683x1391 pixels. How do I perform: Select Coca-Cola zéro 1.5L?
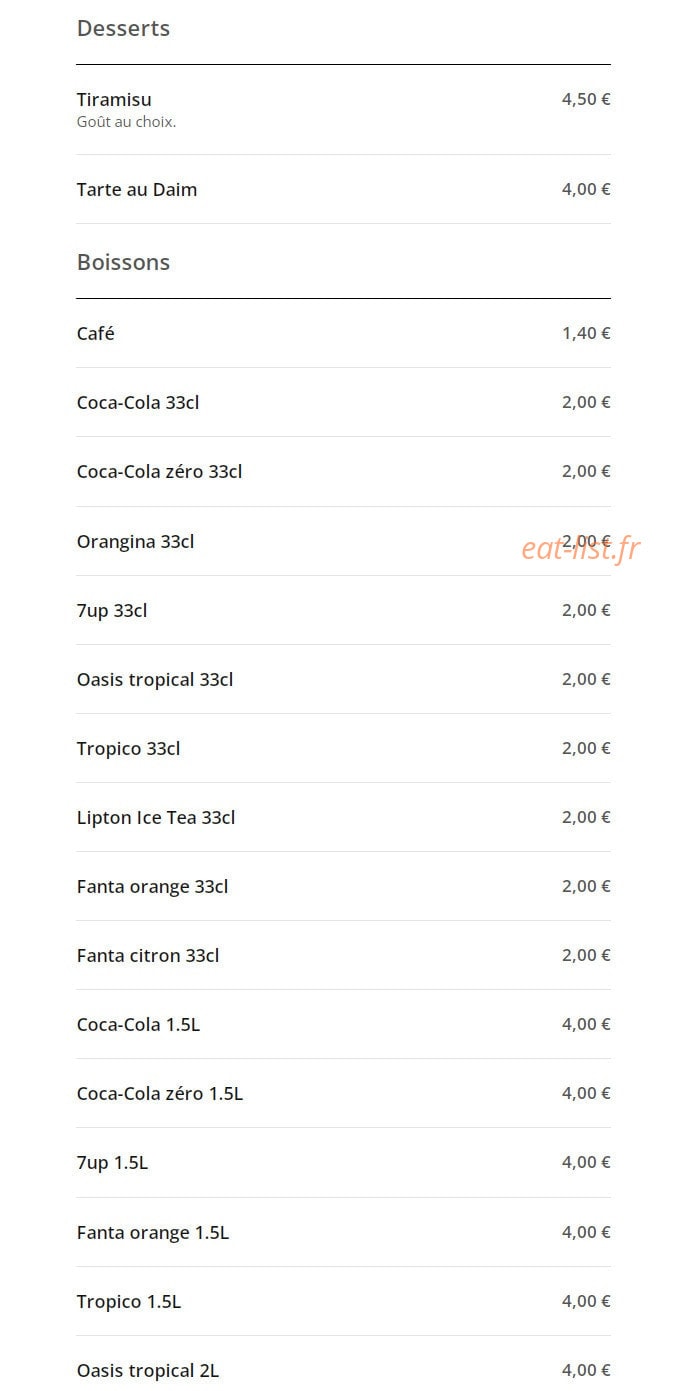pyautogui.click(x=343, y=1093)
